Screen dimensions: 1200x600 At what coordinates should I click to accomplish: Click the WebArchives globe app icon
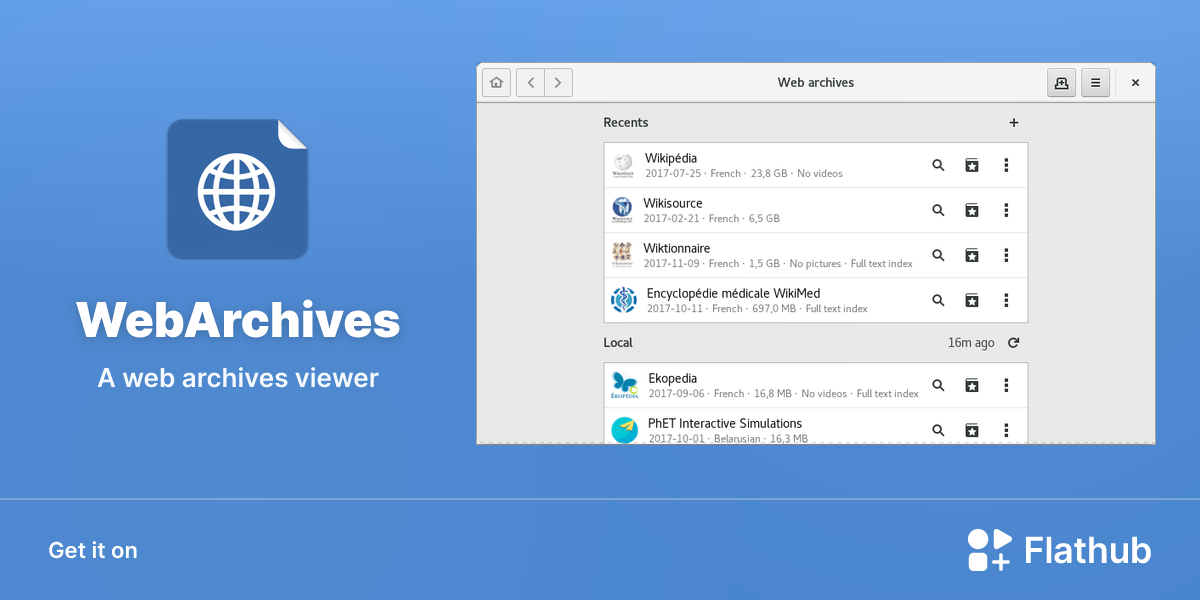coord(237,190)
